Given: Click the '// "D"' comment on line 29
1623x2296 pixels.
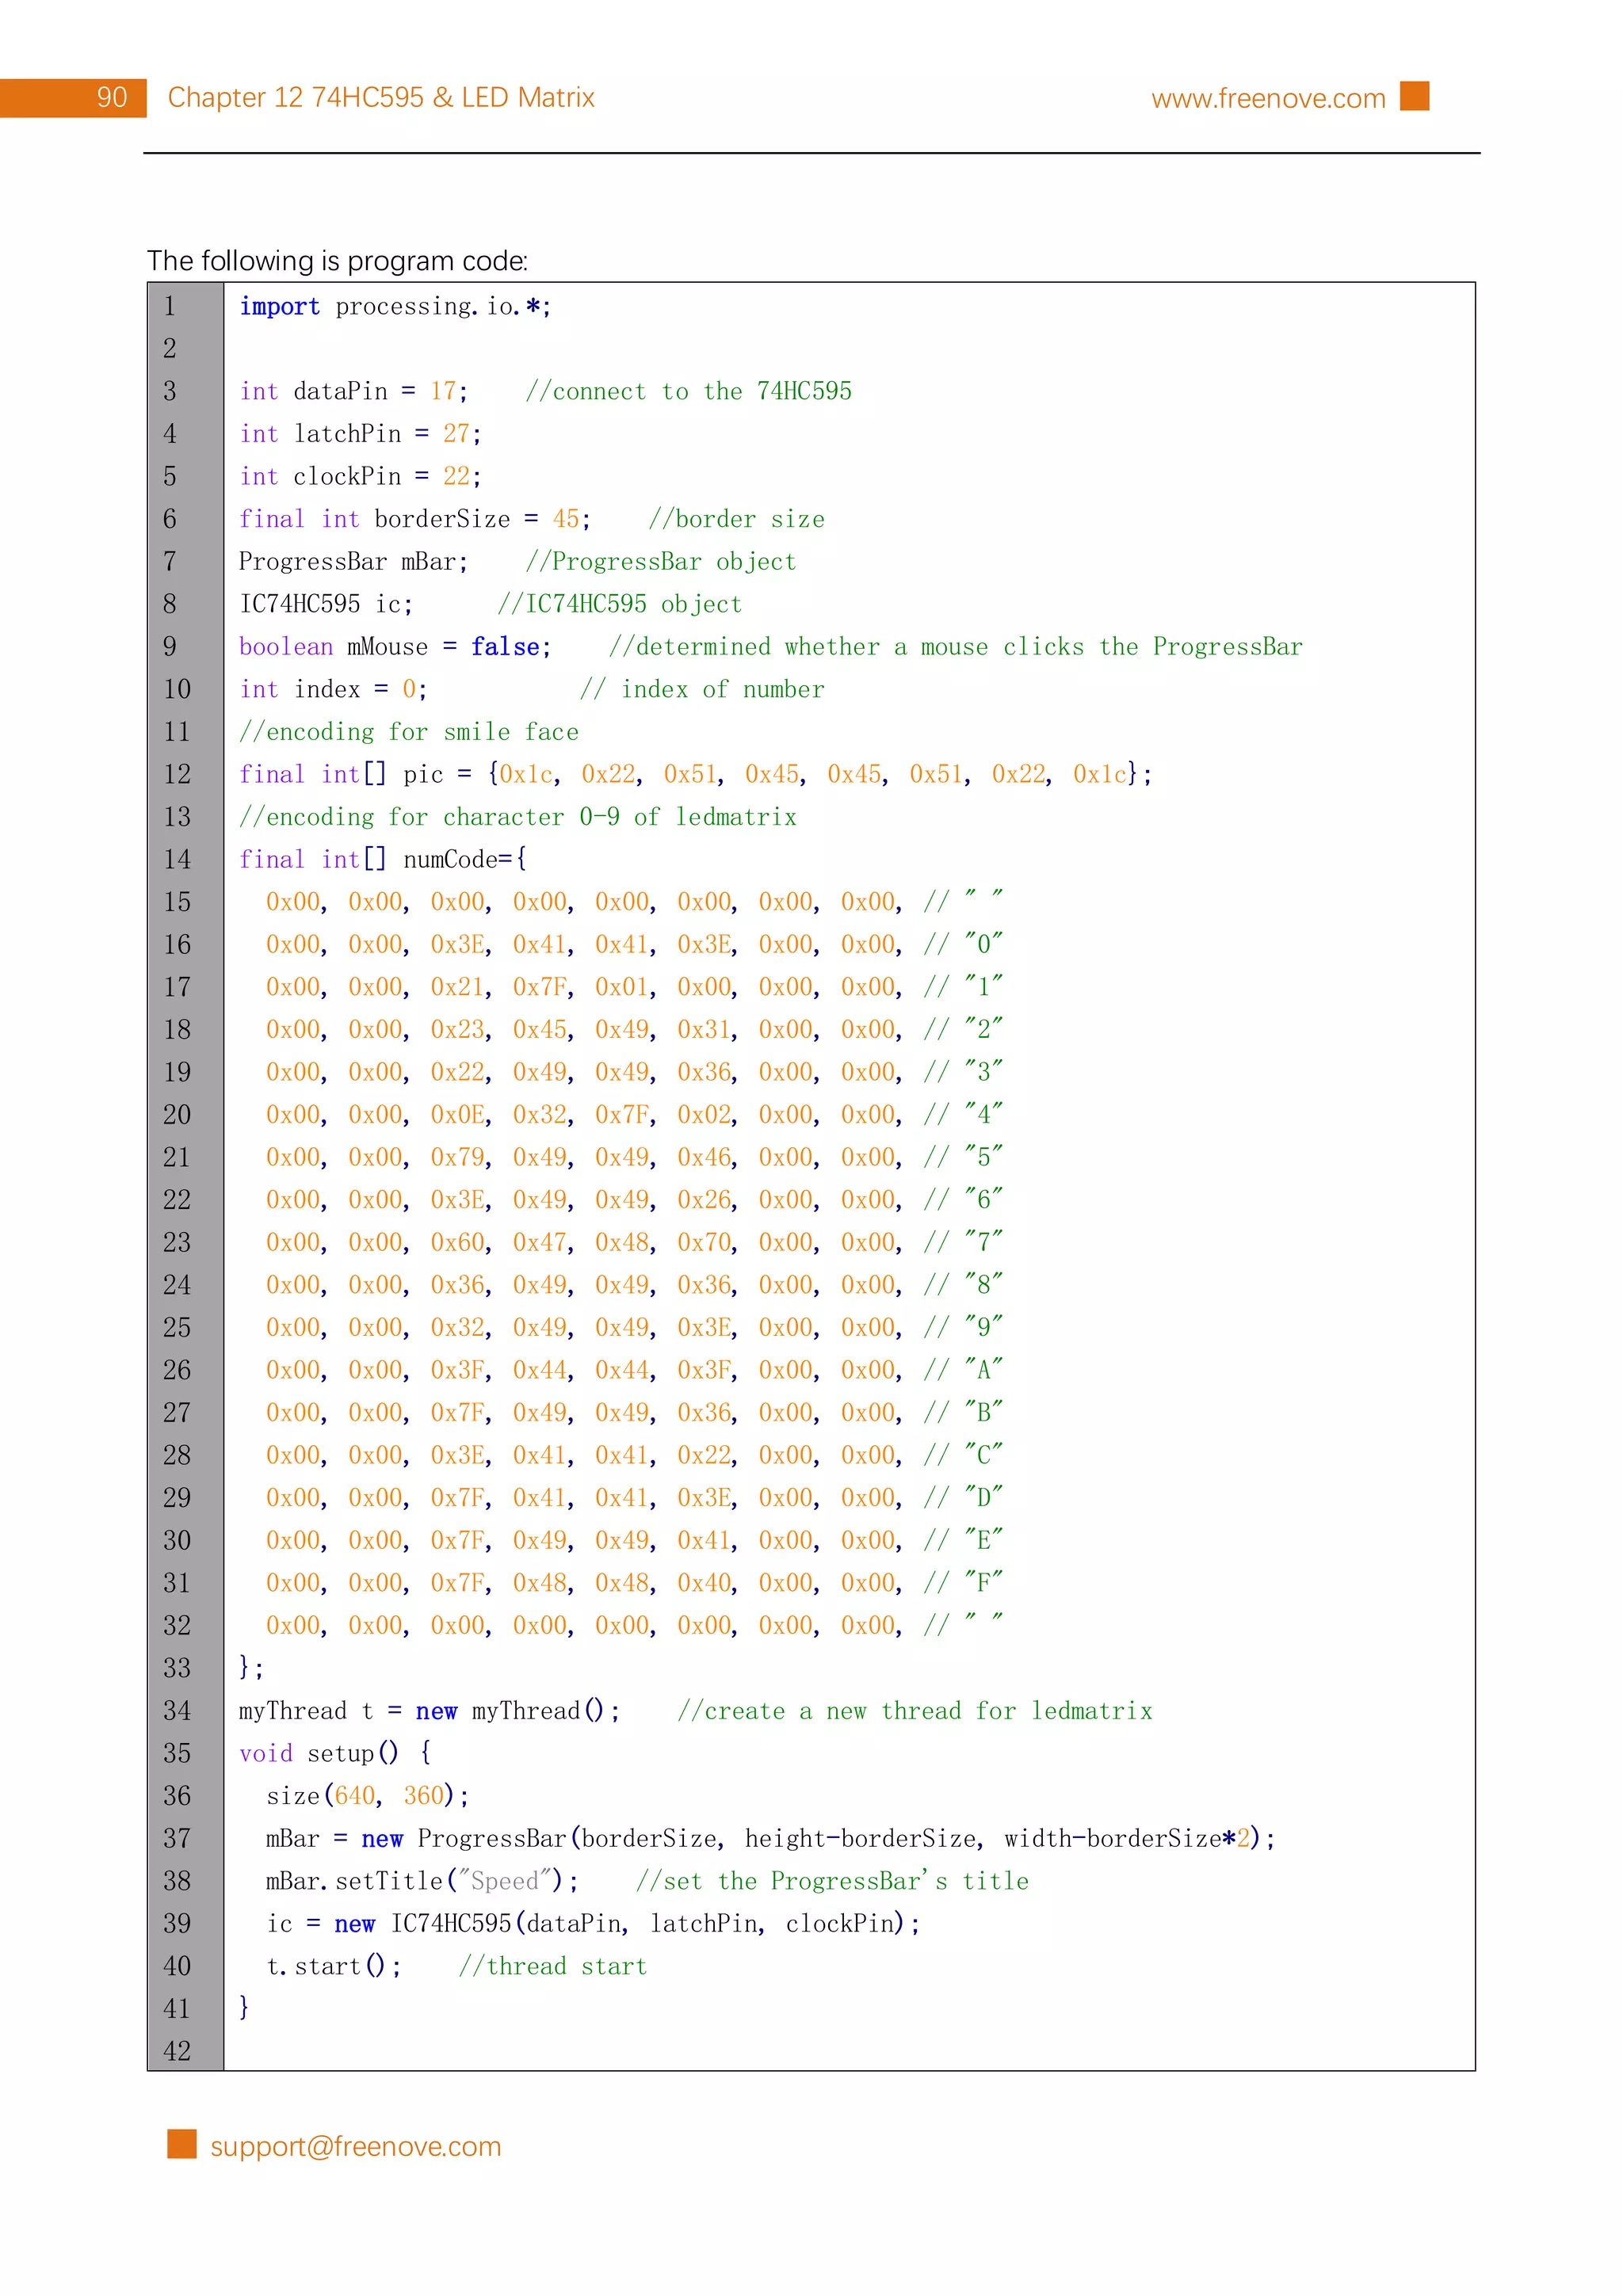Looking at the screenshot, I should pyautogui.click(x=963, y=1497).
